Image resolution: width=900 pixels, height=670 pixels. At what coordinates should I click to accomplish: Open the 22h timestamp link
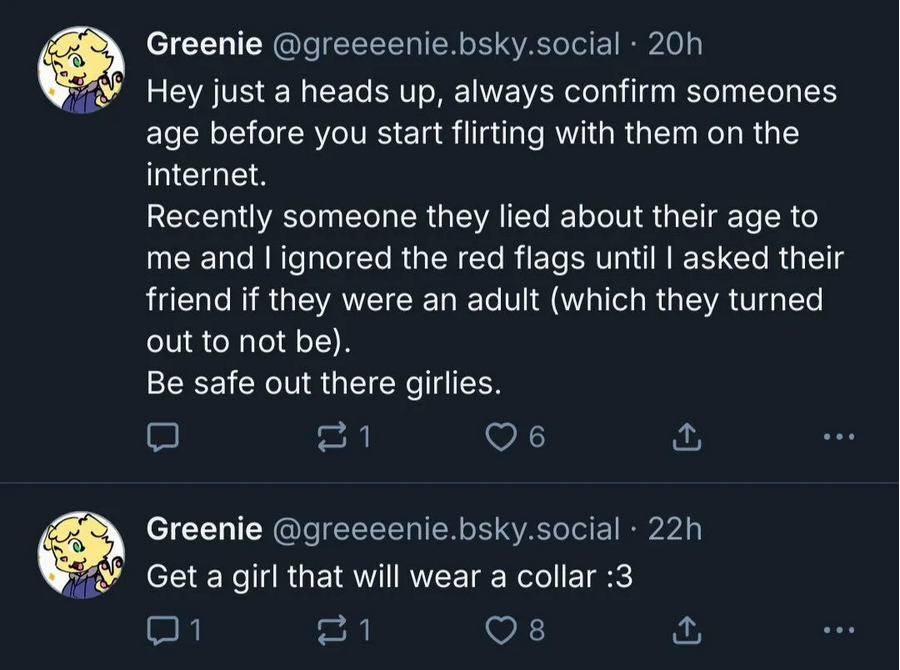pyautogui.click(x=676, y=529)
